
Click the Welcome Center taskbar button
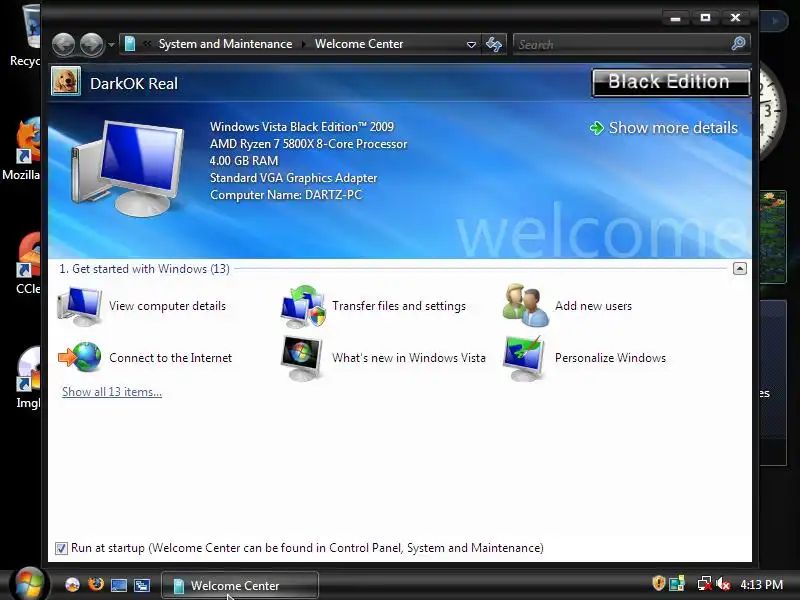(240, 585)
